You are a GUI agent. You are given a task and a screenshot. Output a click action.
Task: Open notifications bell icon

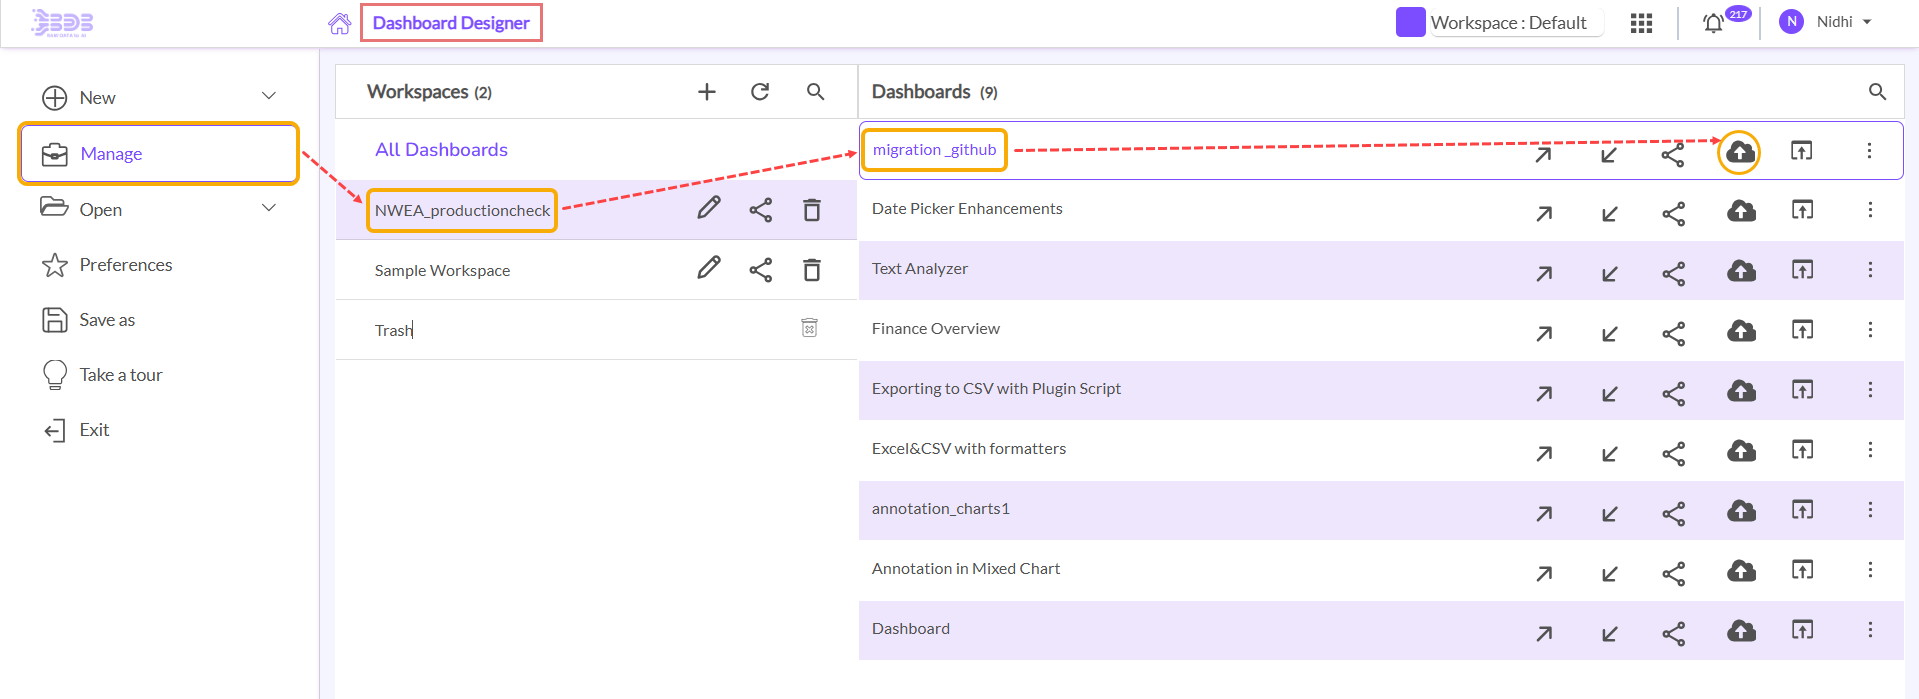click(x=1713, y=23)
